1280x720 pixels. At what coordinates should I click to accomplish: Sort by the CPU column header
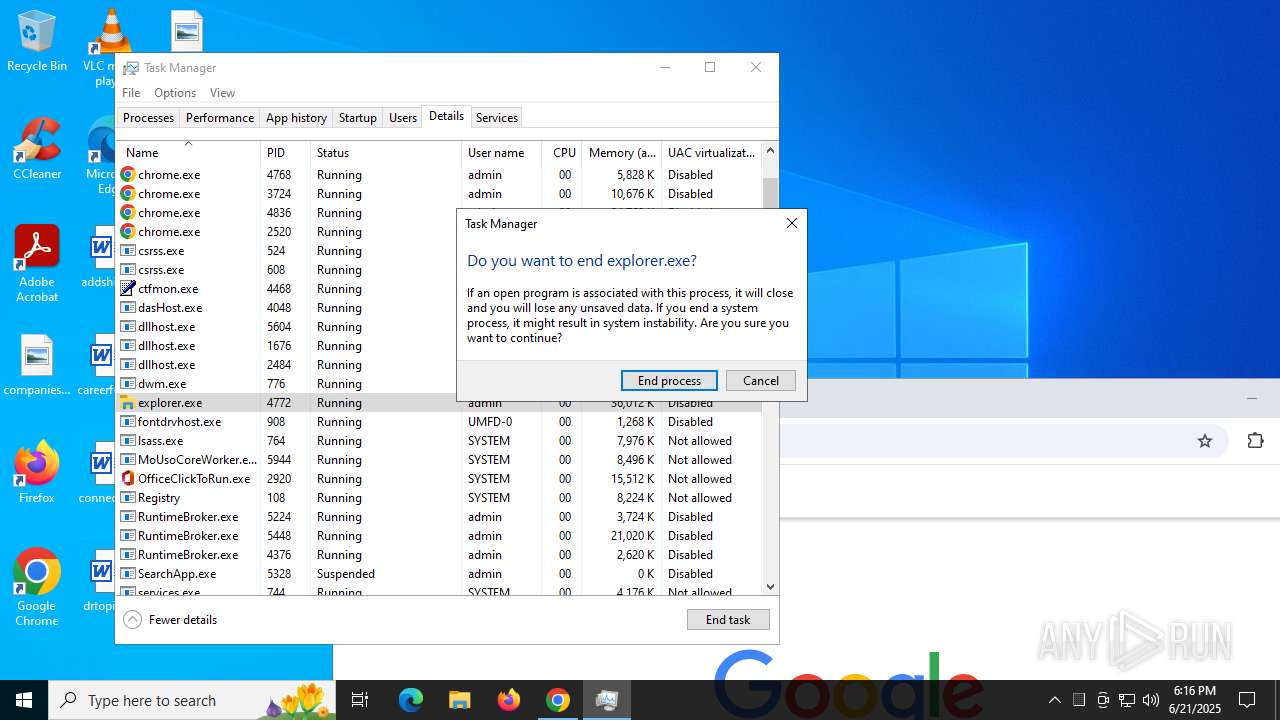coord(563,153)
